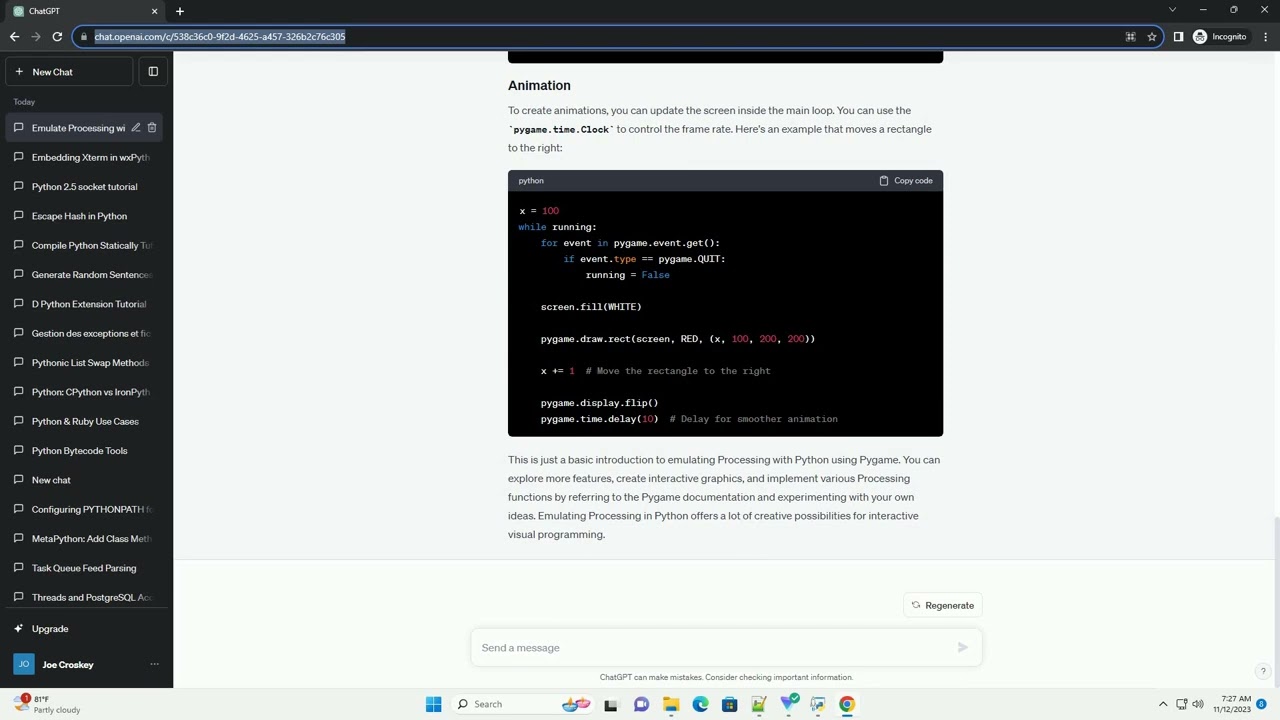Open the 'Gestion des exceptions' chat
The image size is (1280, 720).
86,333
